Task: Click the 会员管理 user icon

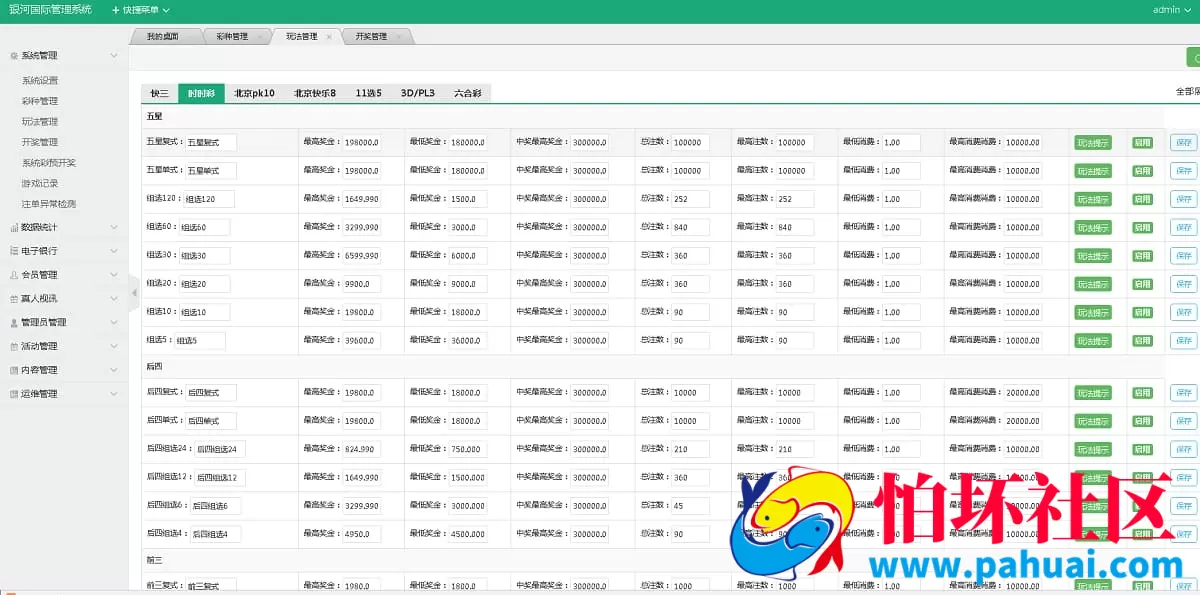Action: pyautogui.click(x=13, y=275)
